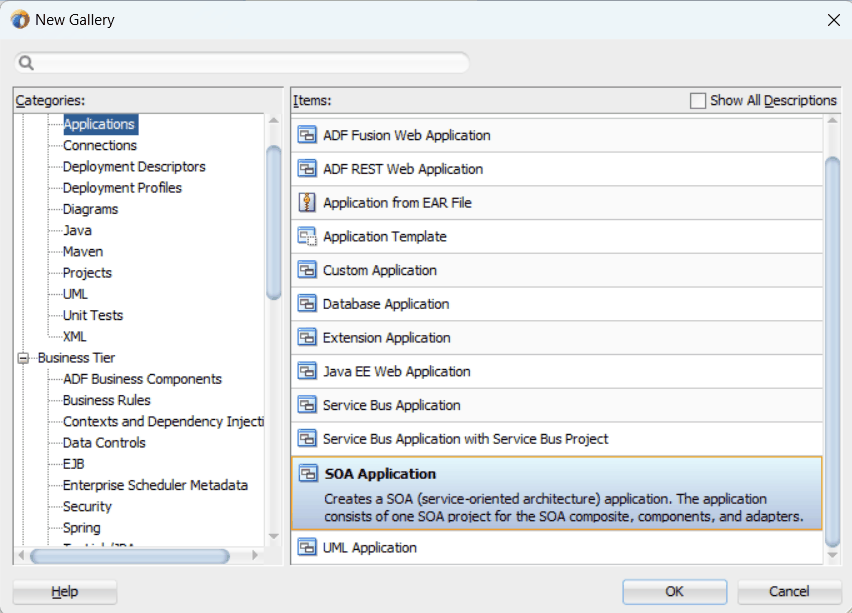Select the Connections category
The height and width of the screenshot is (613, 852).
click(100, 146)
